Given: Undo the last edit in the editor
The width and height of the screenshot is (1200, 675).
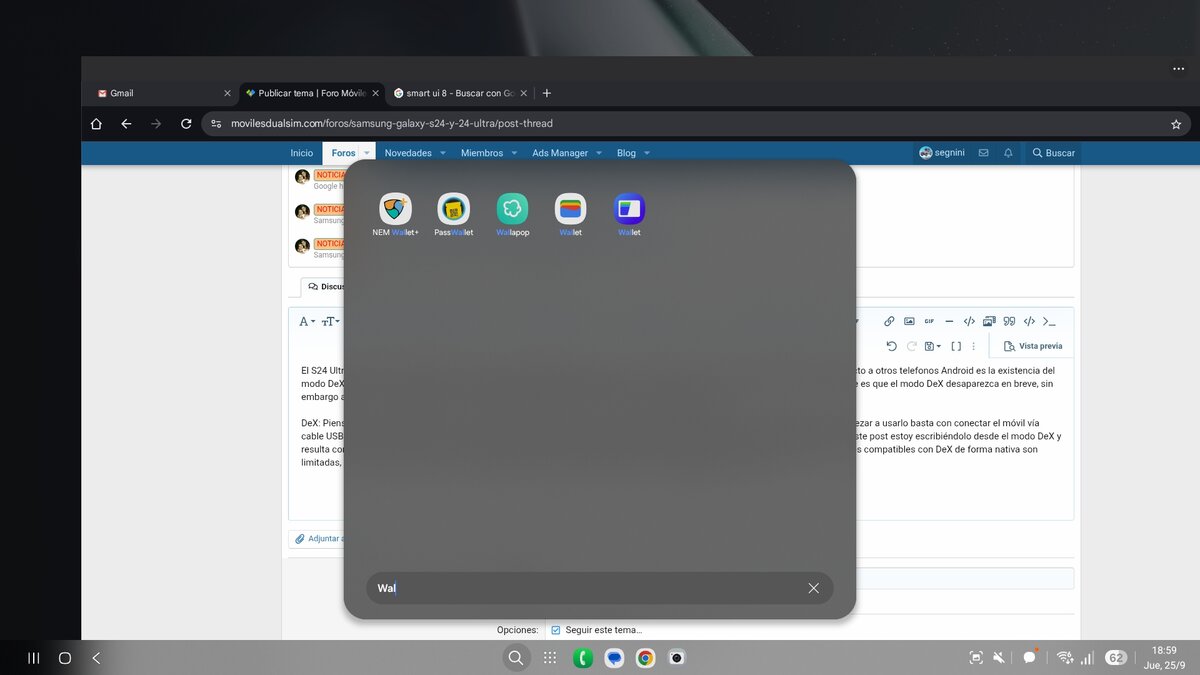Looking at the screenshot, I should tap(891, 346).
